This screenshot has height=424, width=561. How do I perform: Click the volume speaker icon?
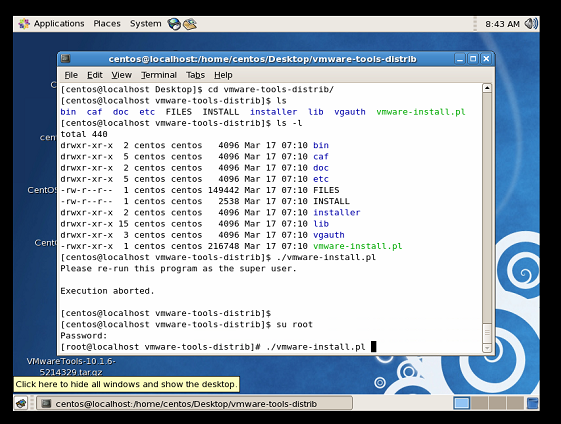point(531,24)
